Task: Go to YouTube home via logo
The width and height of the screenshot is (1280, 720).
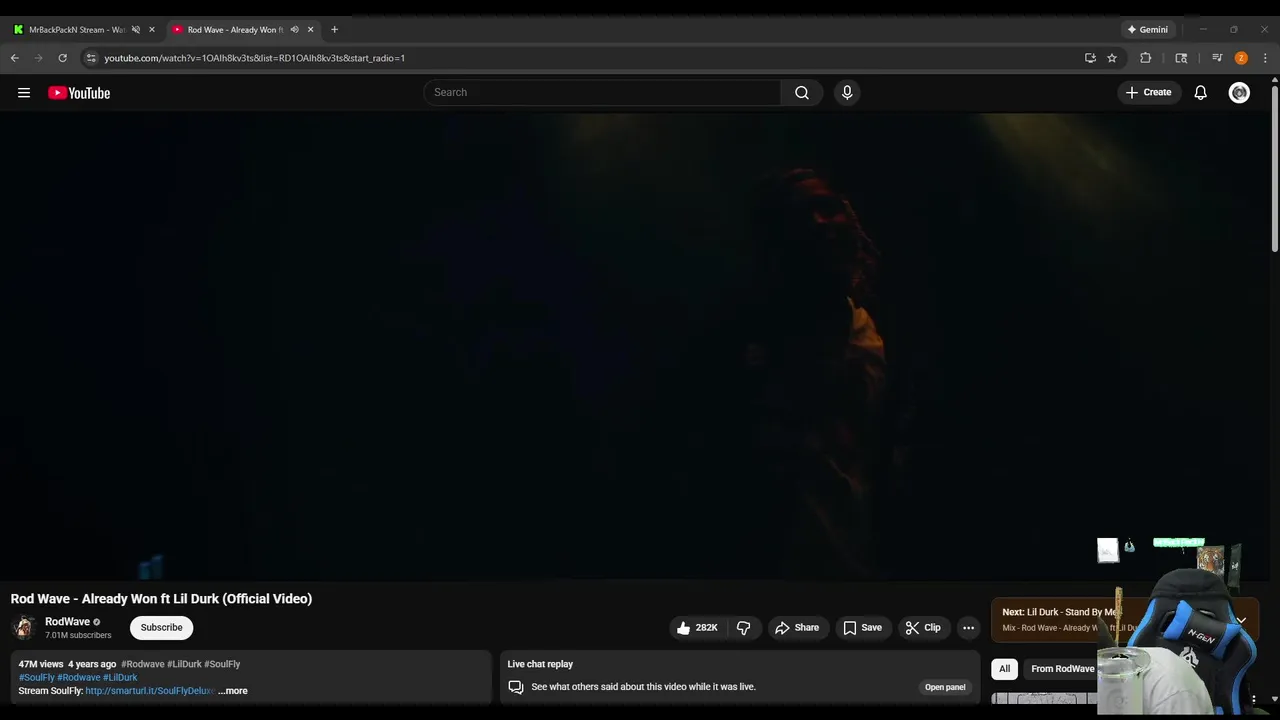Action: point(79,93)
